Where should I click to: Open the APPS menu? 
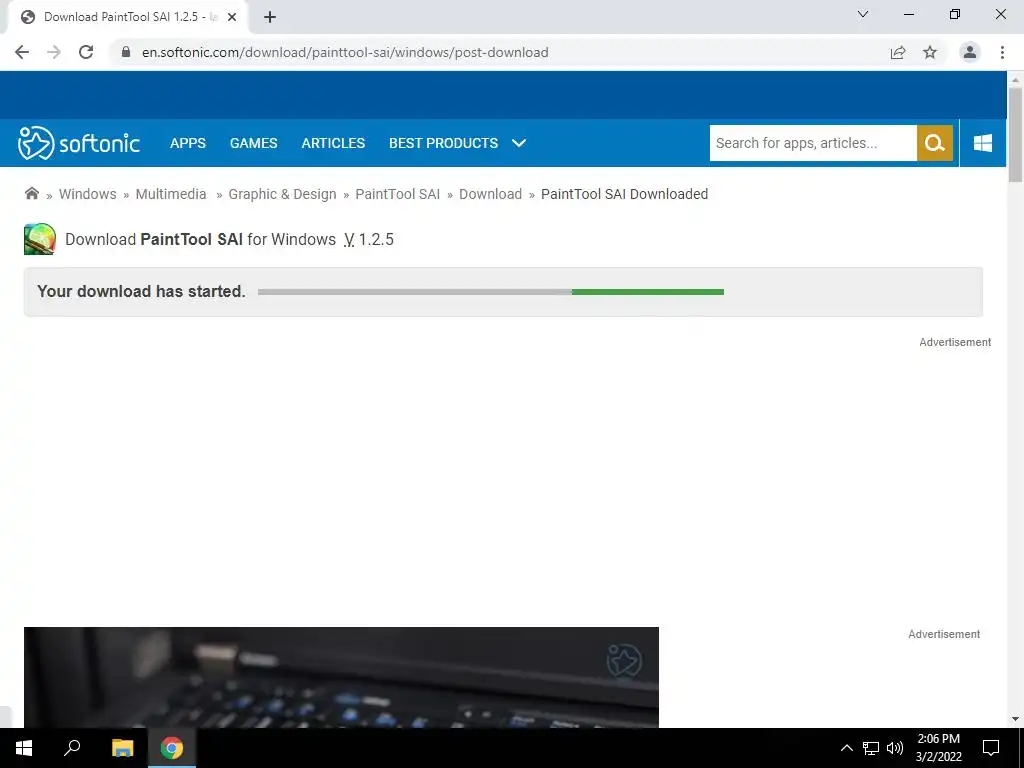point(188,143)
